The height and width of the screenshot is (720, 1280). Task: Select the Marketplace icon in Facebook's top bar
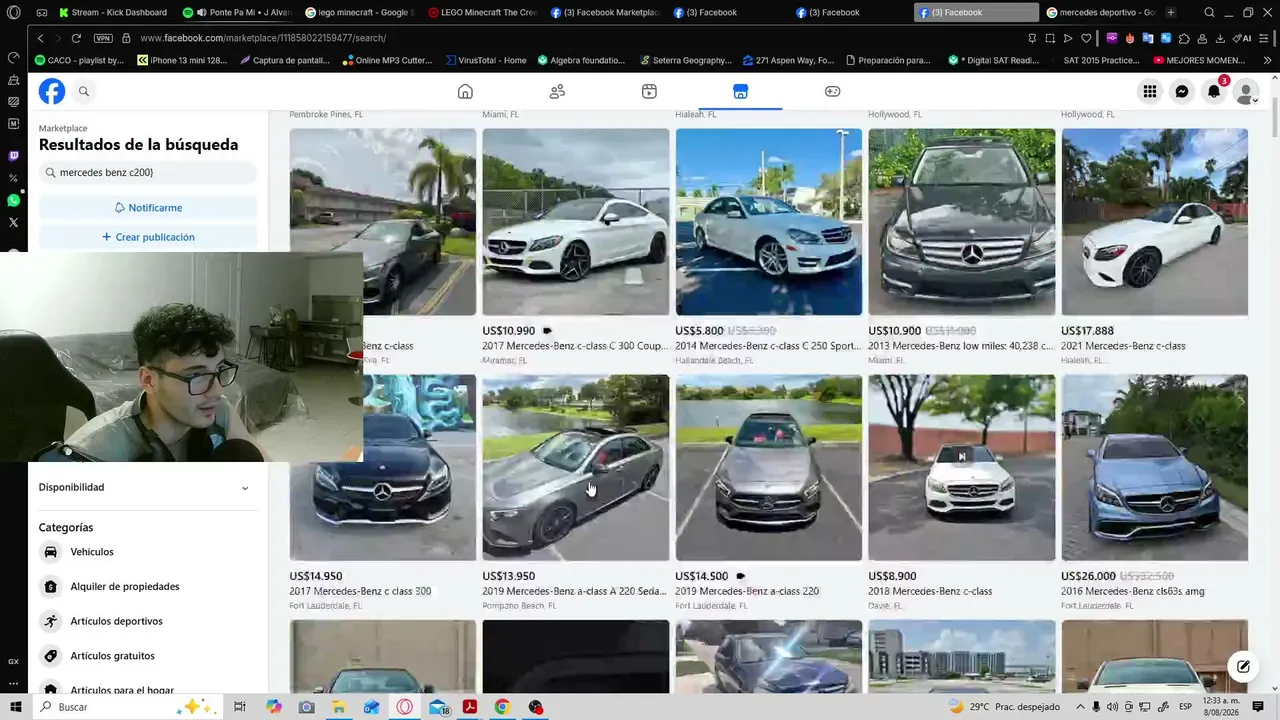point(740,91)
